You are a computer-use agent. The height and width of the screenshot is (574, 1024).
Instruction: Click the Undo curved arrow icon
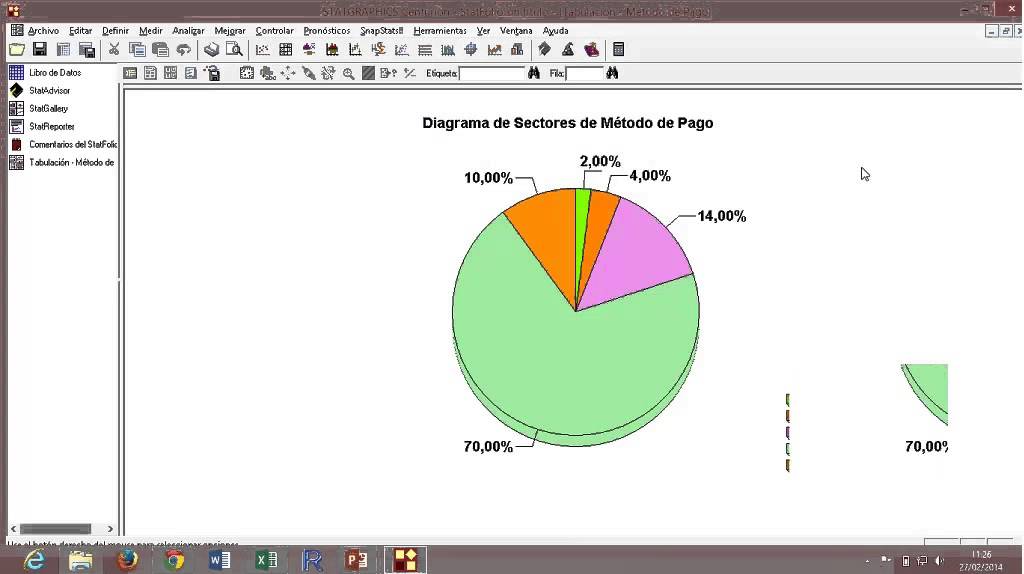[x=184, y=50]
